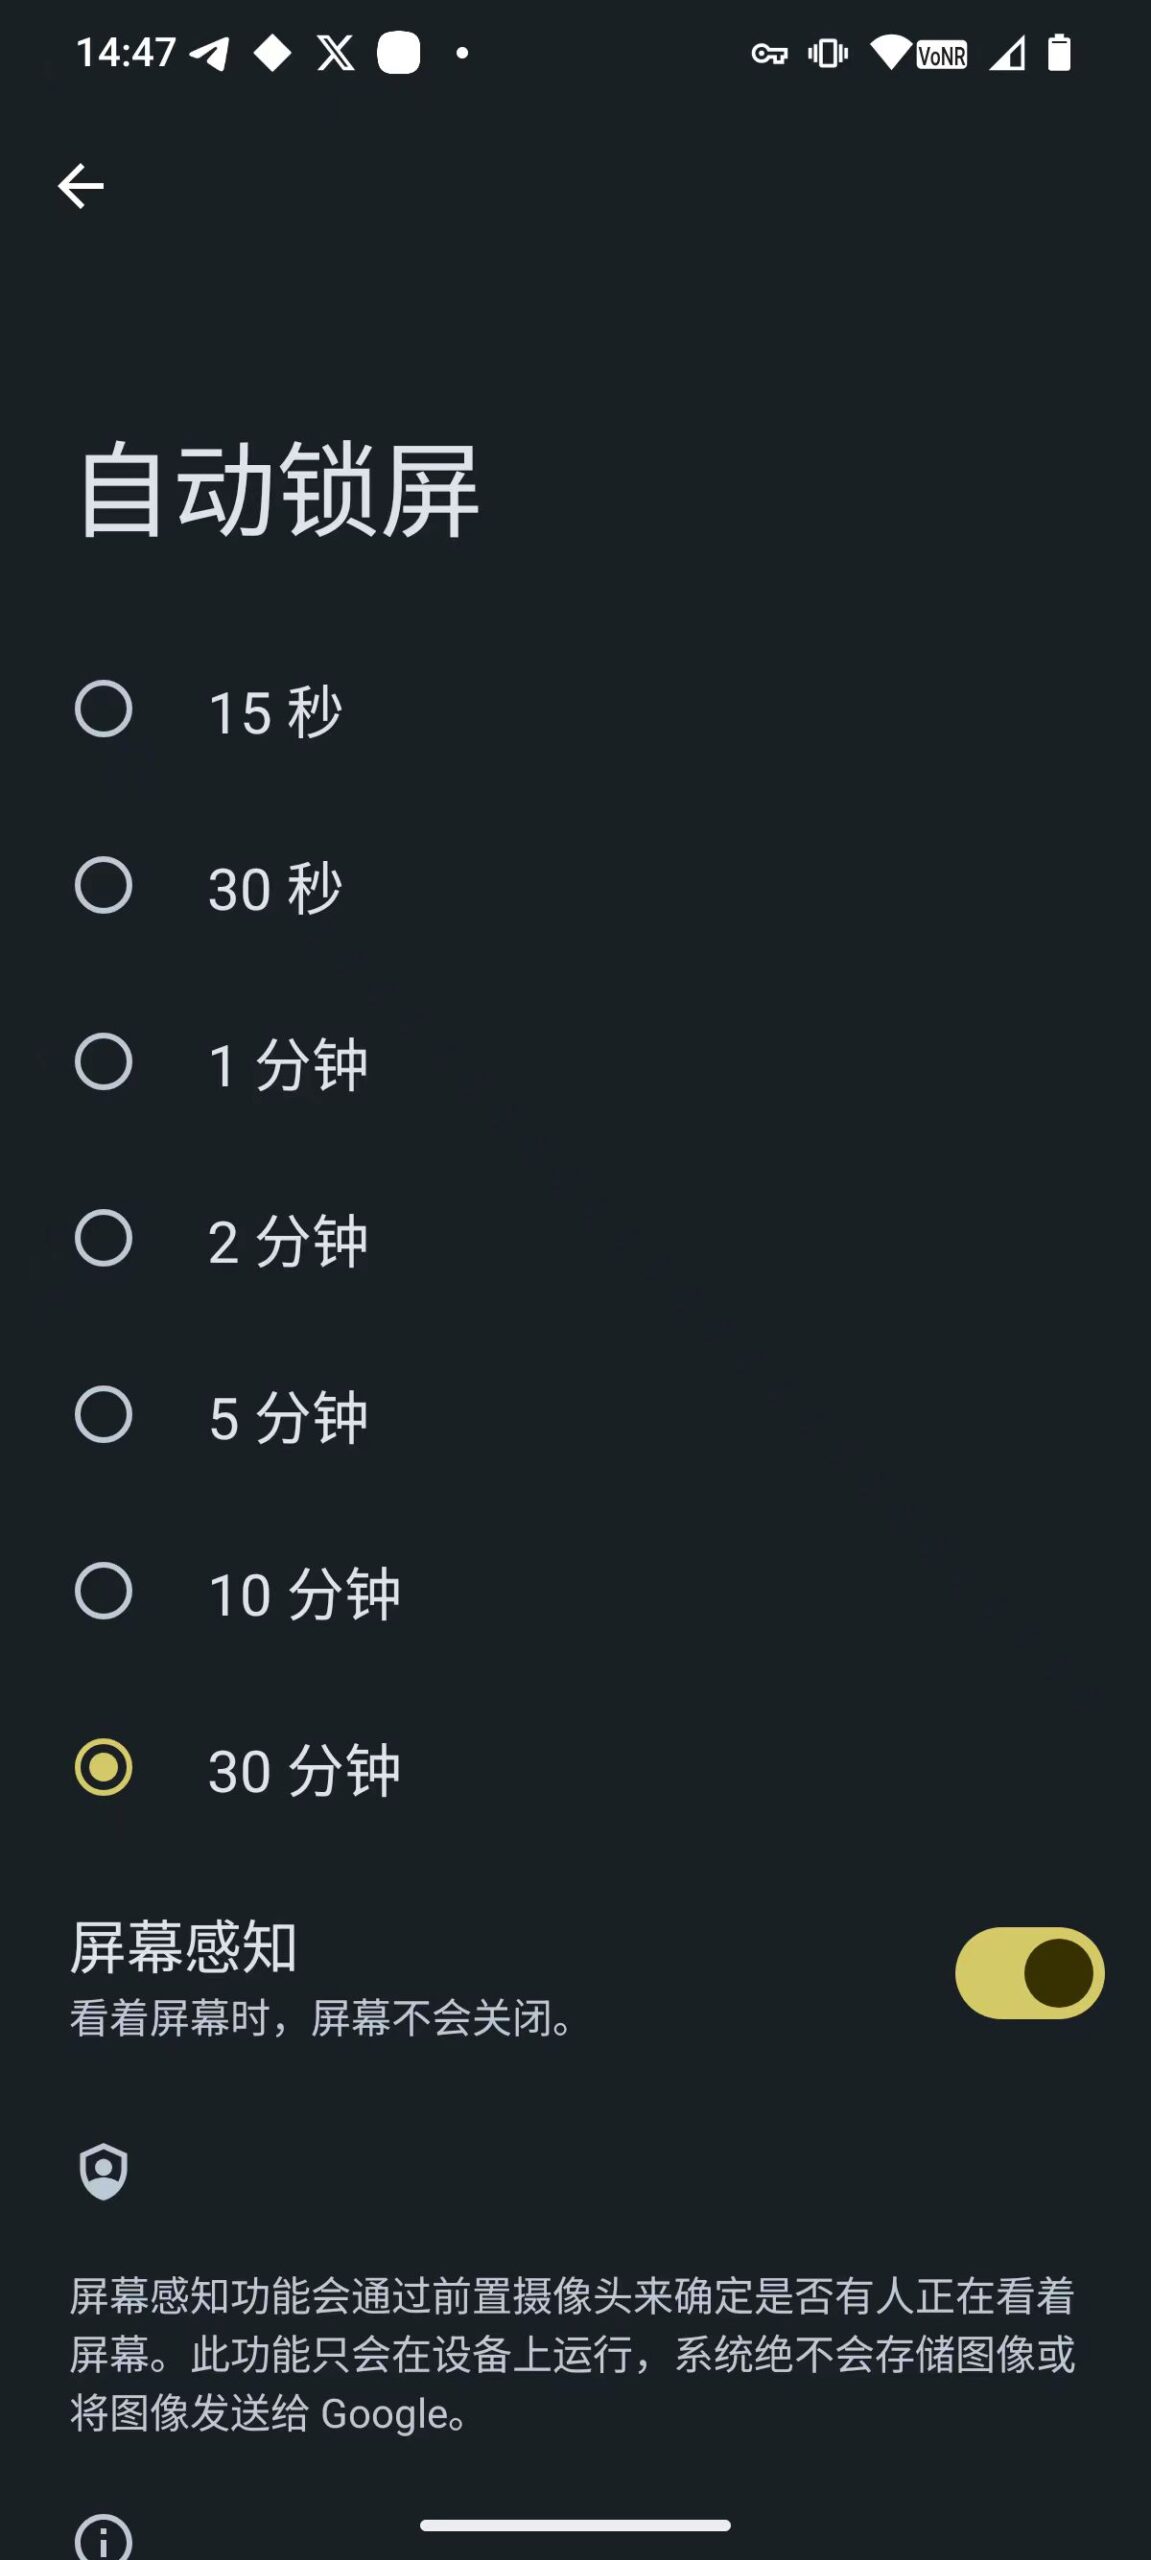Tap the battery status icon
Image resolution: width=1151 pixels, height=2560 pixels.
tap(1059, 53)
